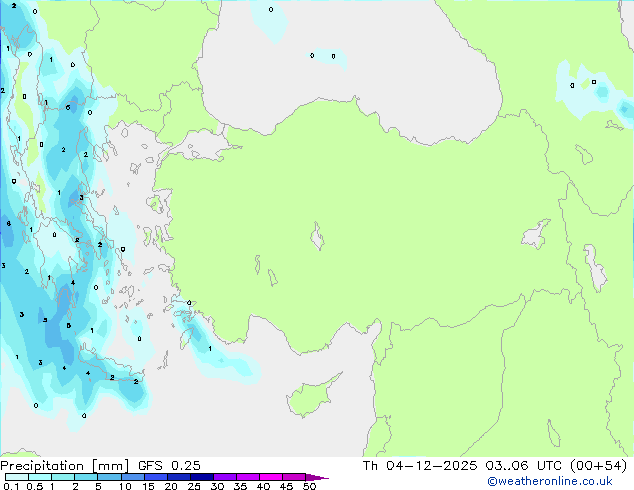The height and width of the screenshot is (490, 634).
Task: Click the 'Precipitation [mm]' title text
Action: (x=65, y=466)
